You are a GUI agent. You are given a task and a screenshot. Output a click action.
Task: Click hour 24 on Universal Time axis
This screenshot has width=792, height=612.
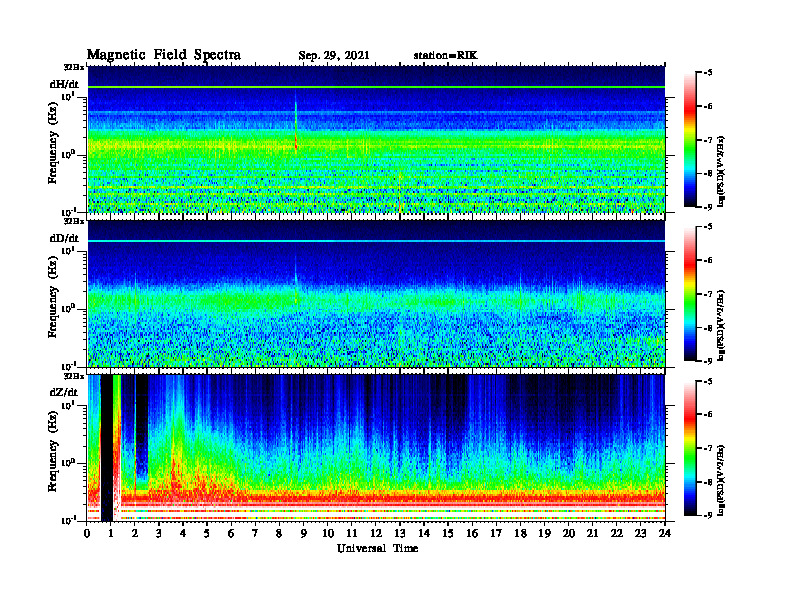[x=665, y=534]
